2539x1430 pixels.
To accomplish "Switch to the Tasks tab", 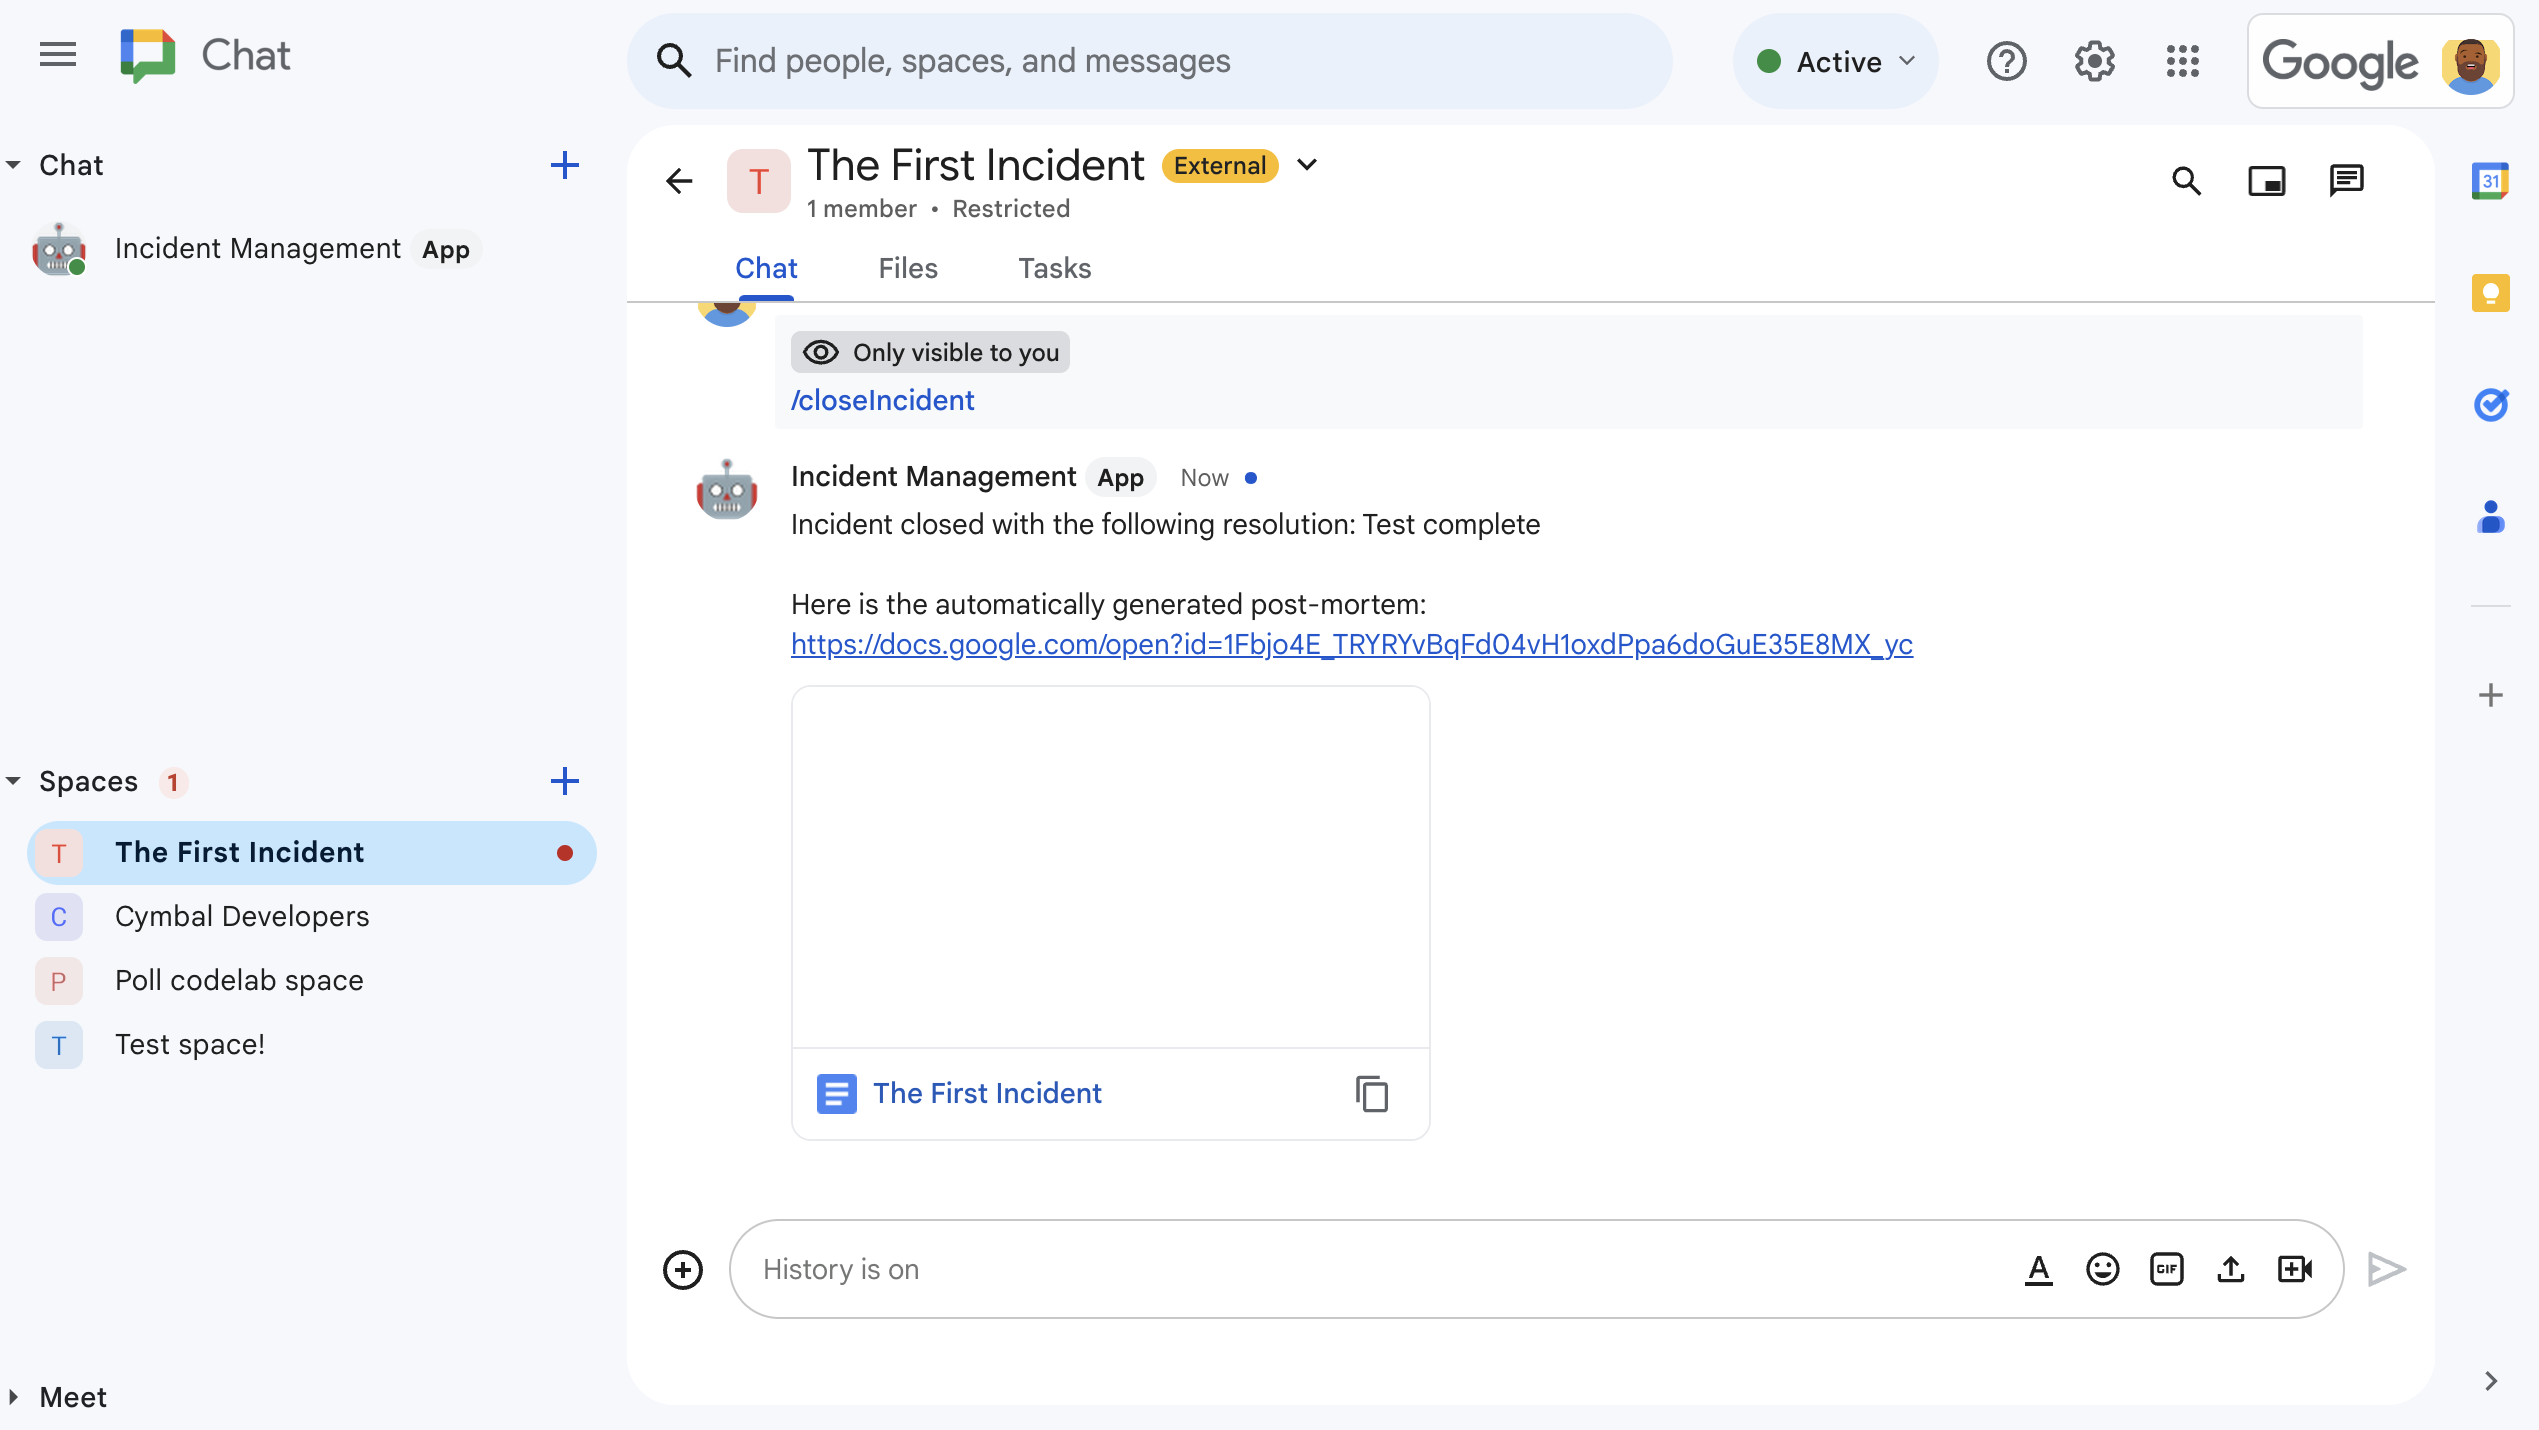I will [1053, 267].
